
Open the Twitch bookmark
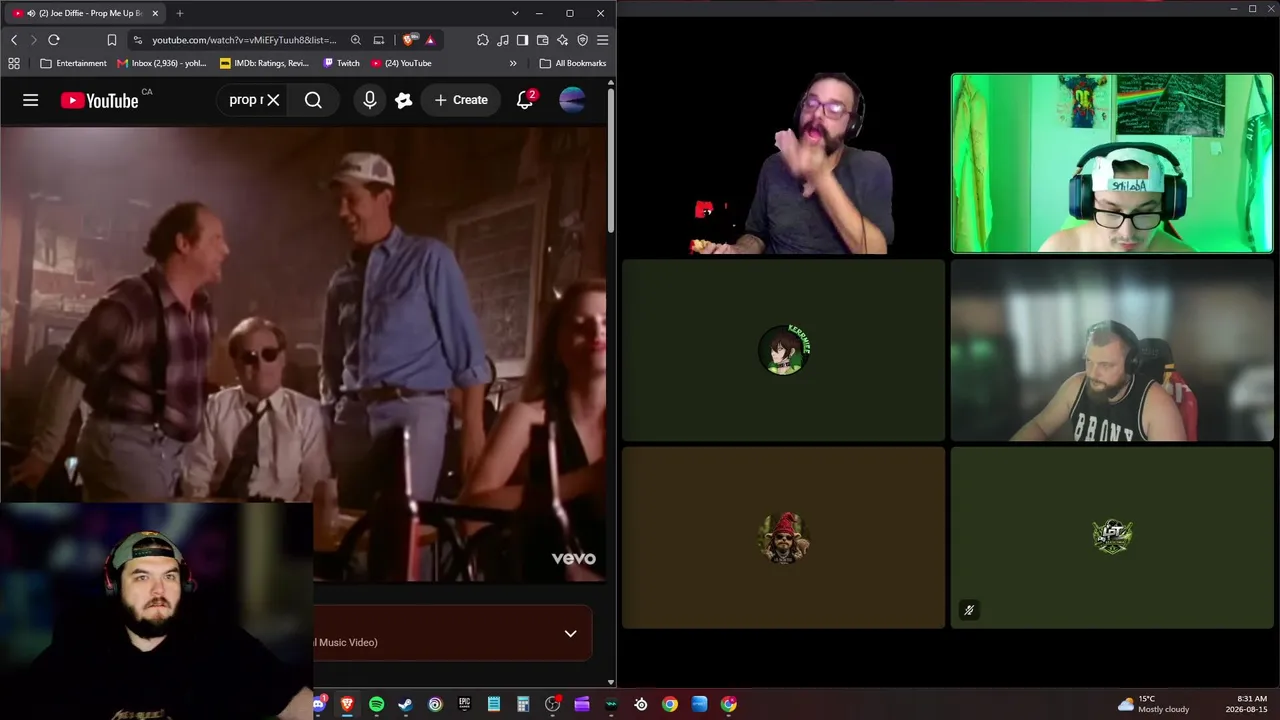click(x=341, y=63)
